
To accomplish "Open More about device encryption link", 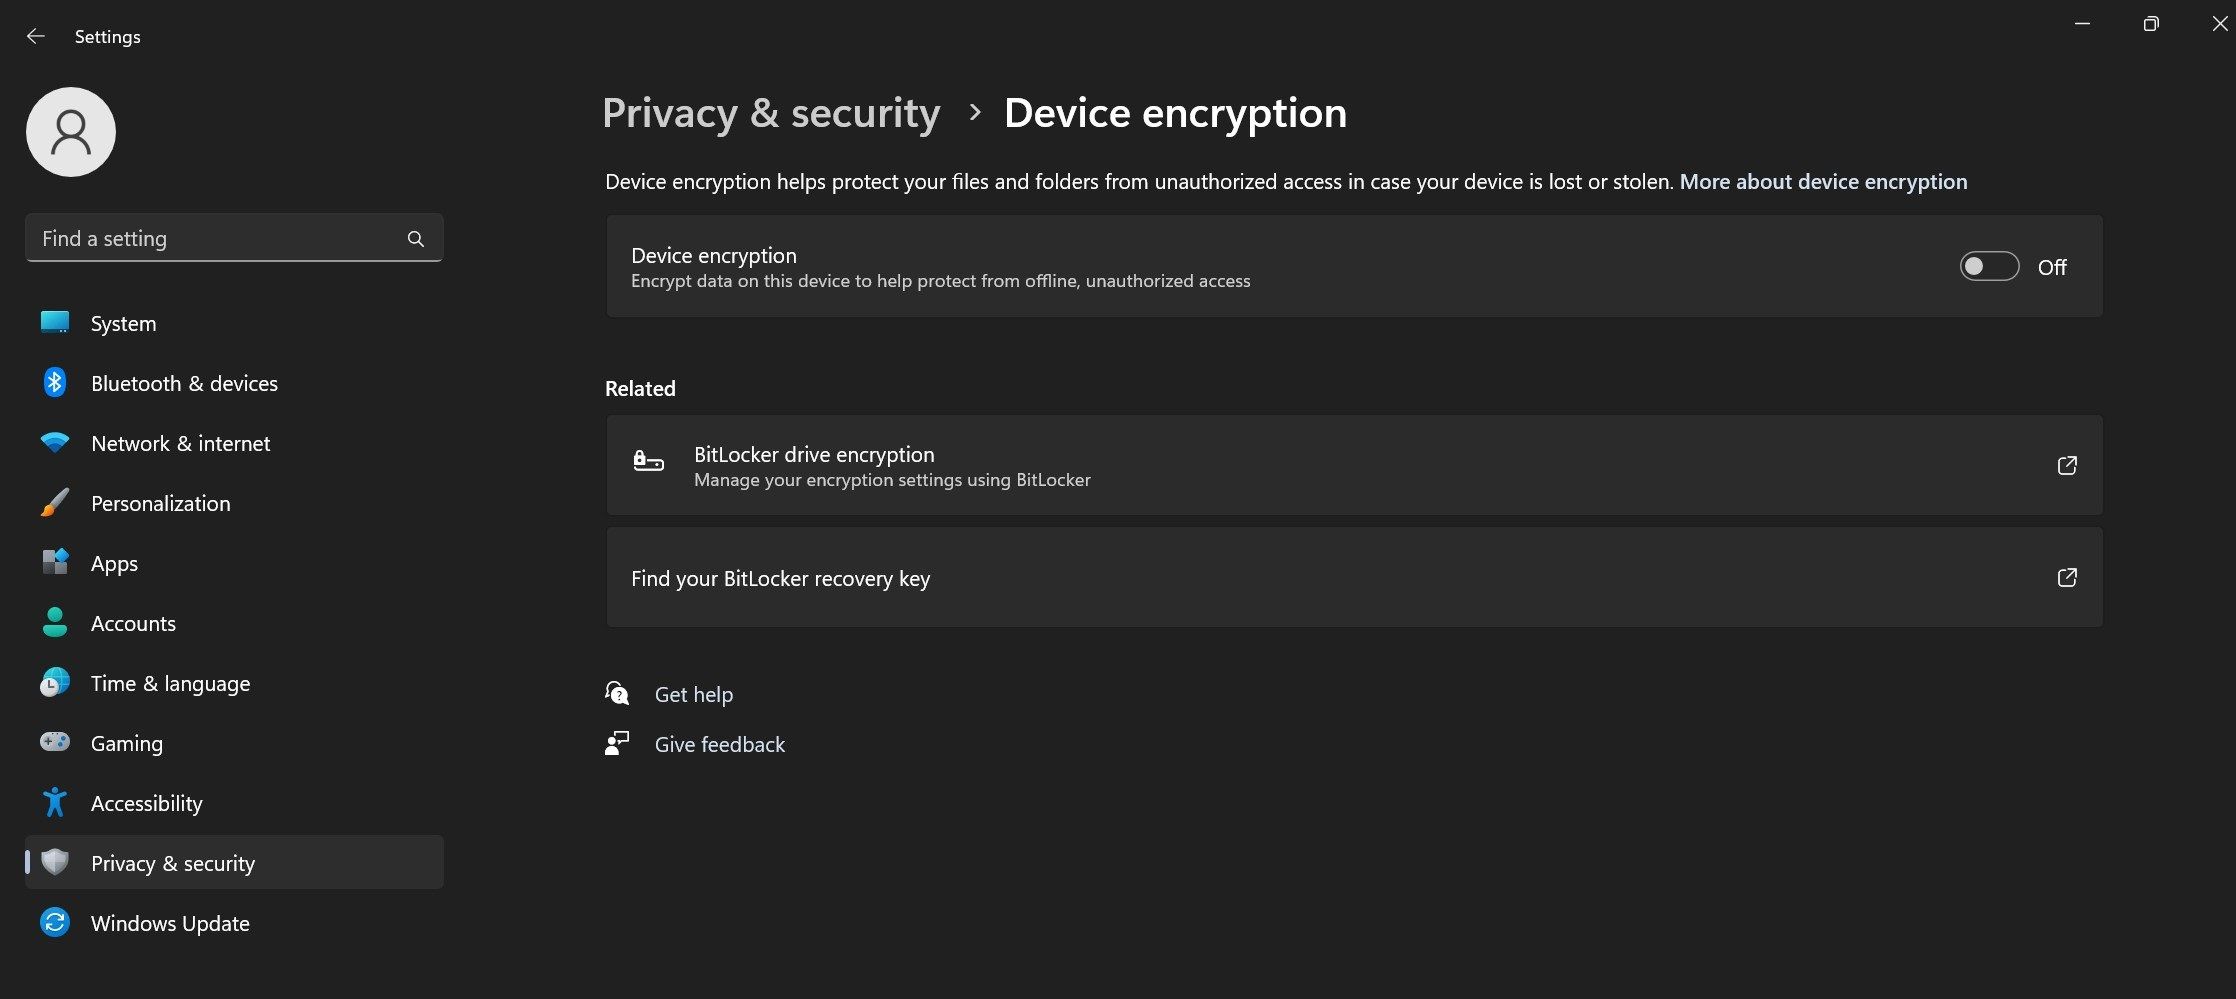I will click(1822, 182).
